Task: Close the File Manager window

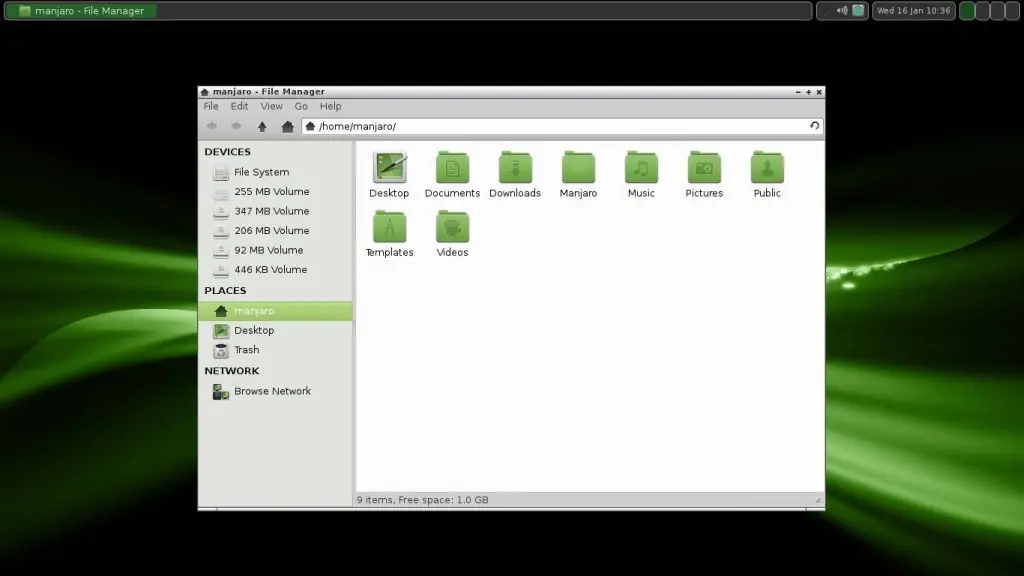Action: (819, 92)
